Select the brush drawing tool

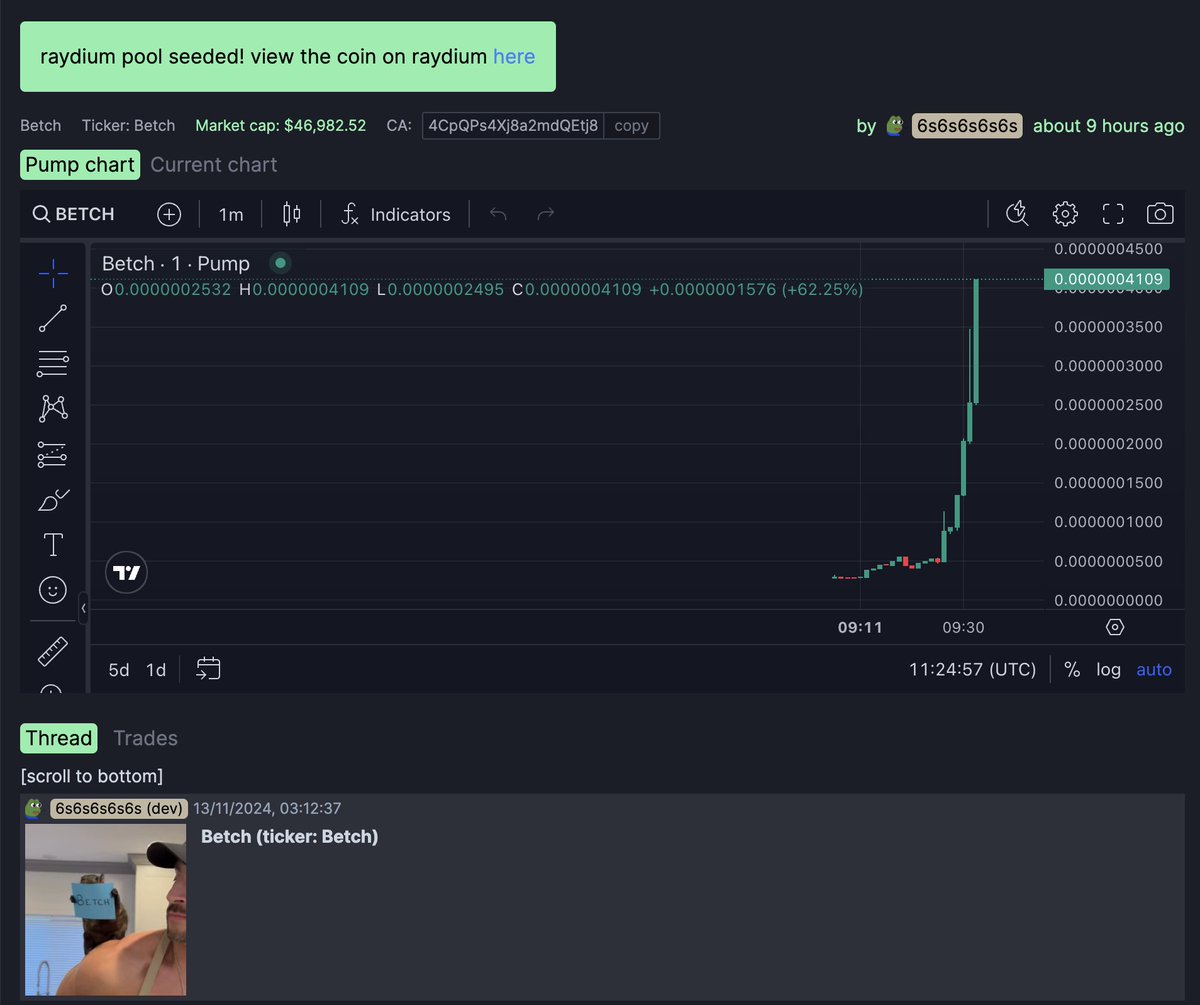pos(53,499)
